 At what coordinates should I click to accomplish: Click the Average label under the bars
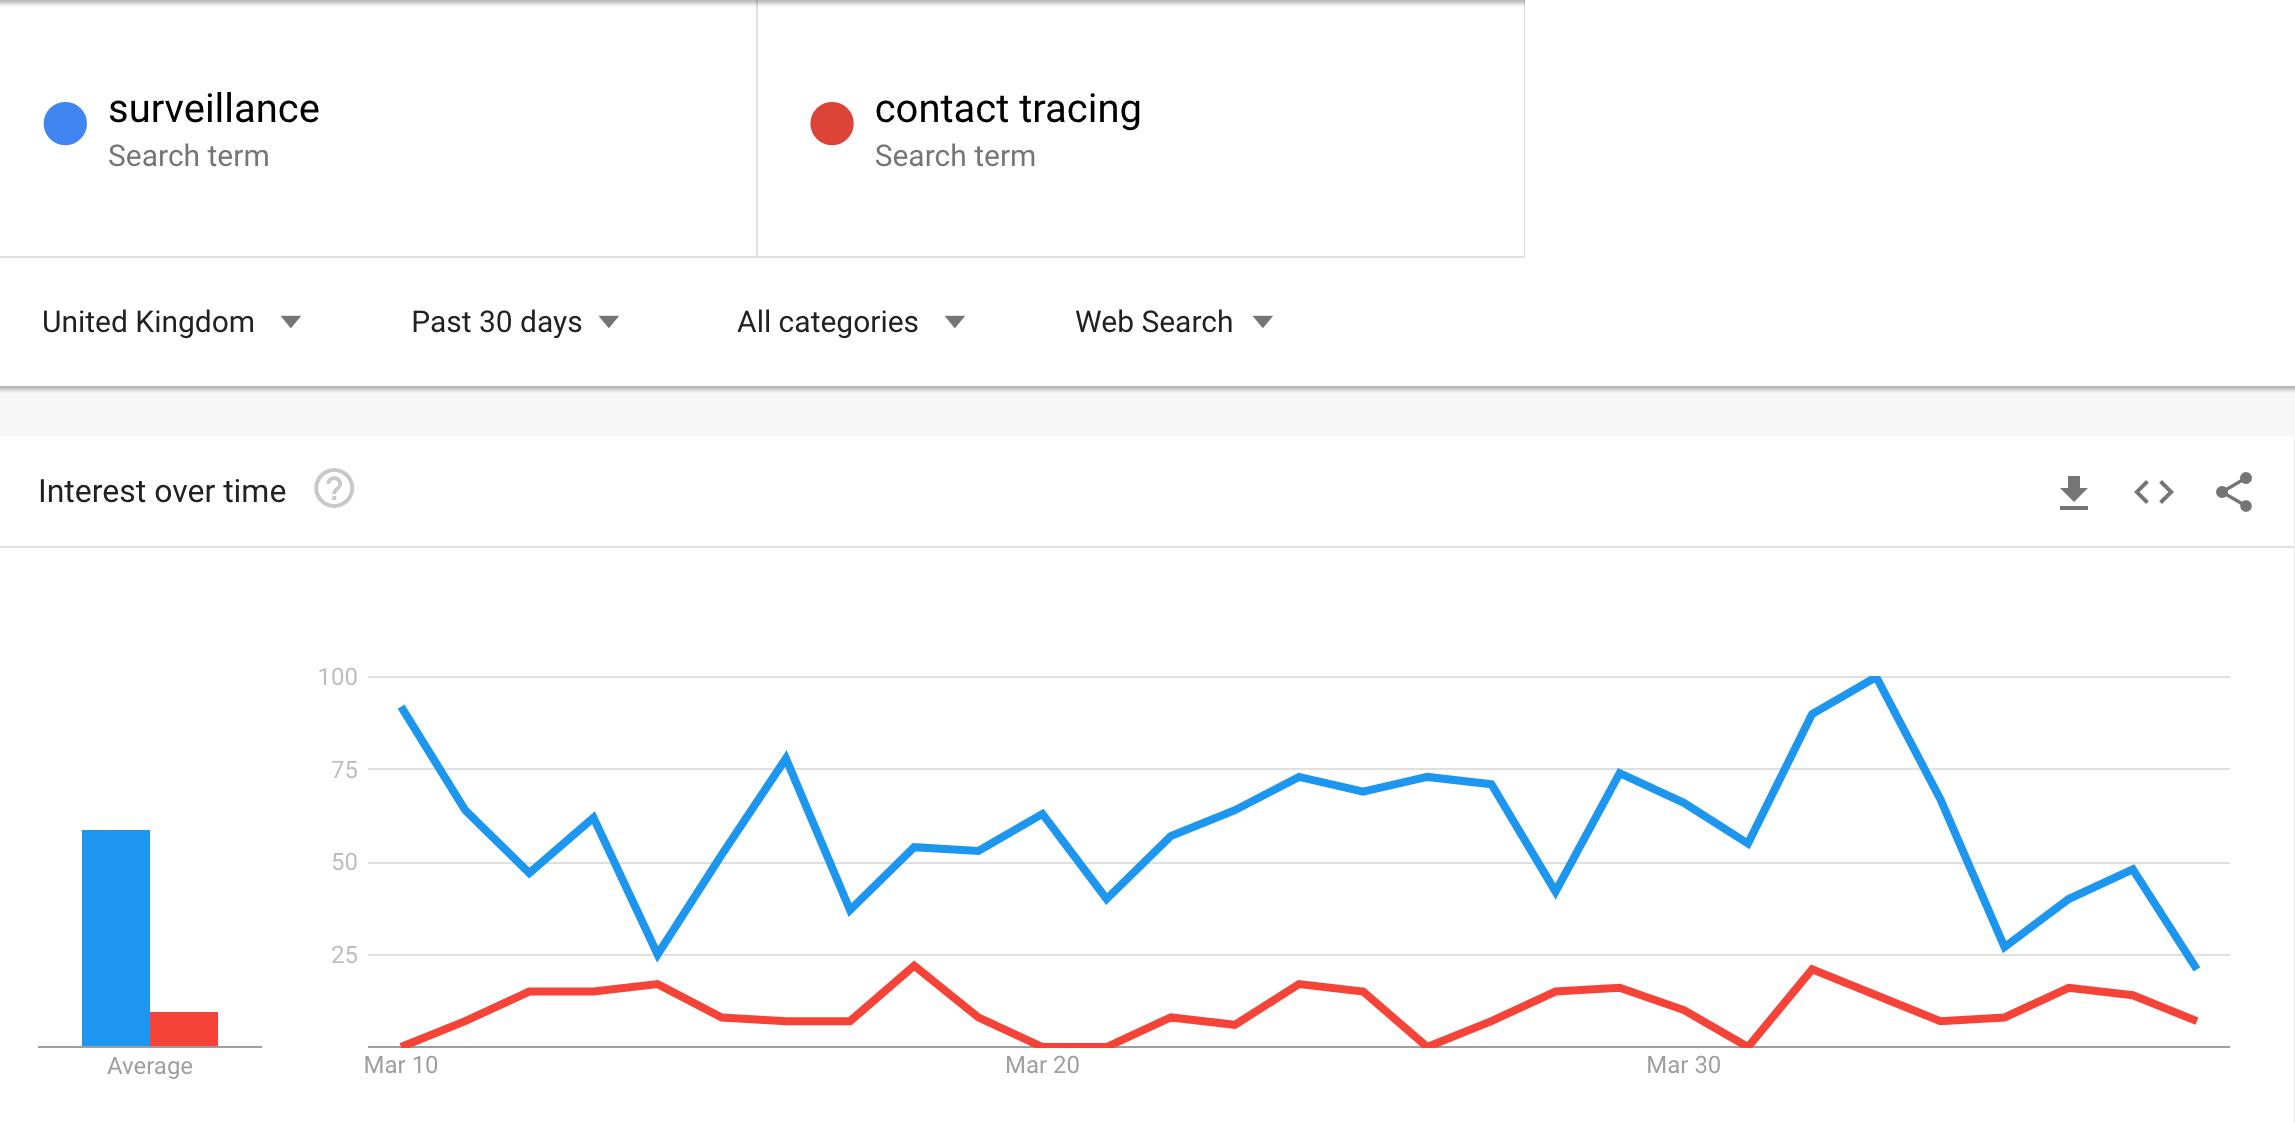[x=150, y=1066]
